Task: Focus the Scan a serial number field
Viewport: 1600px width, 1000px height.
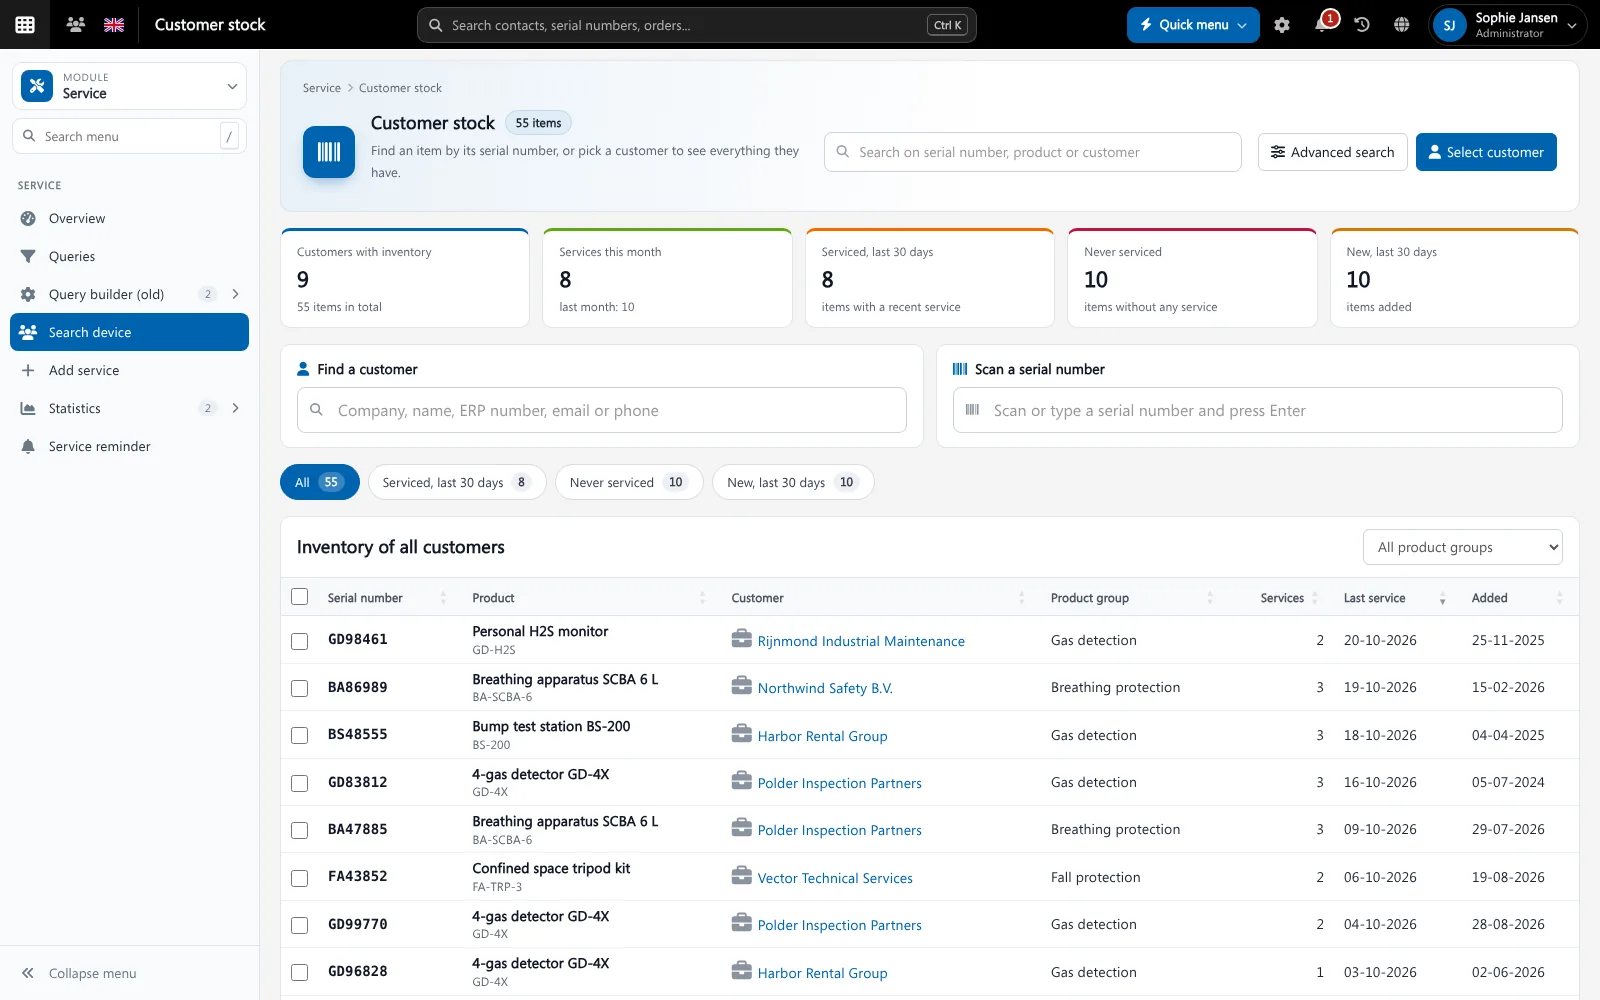Action: (x=1257, y=410)
